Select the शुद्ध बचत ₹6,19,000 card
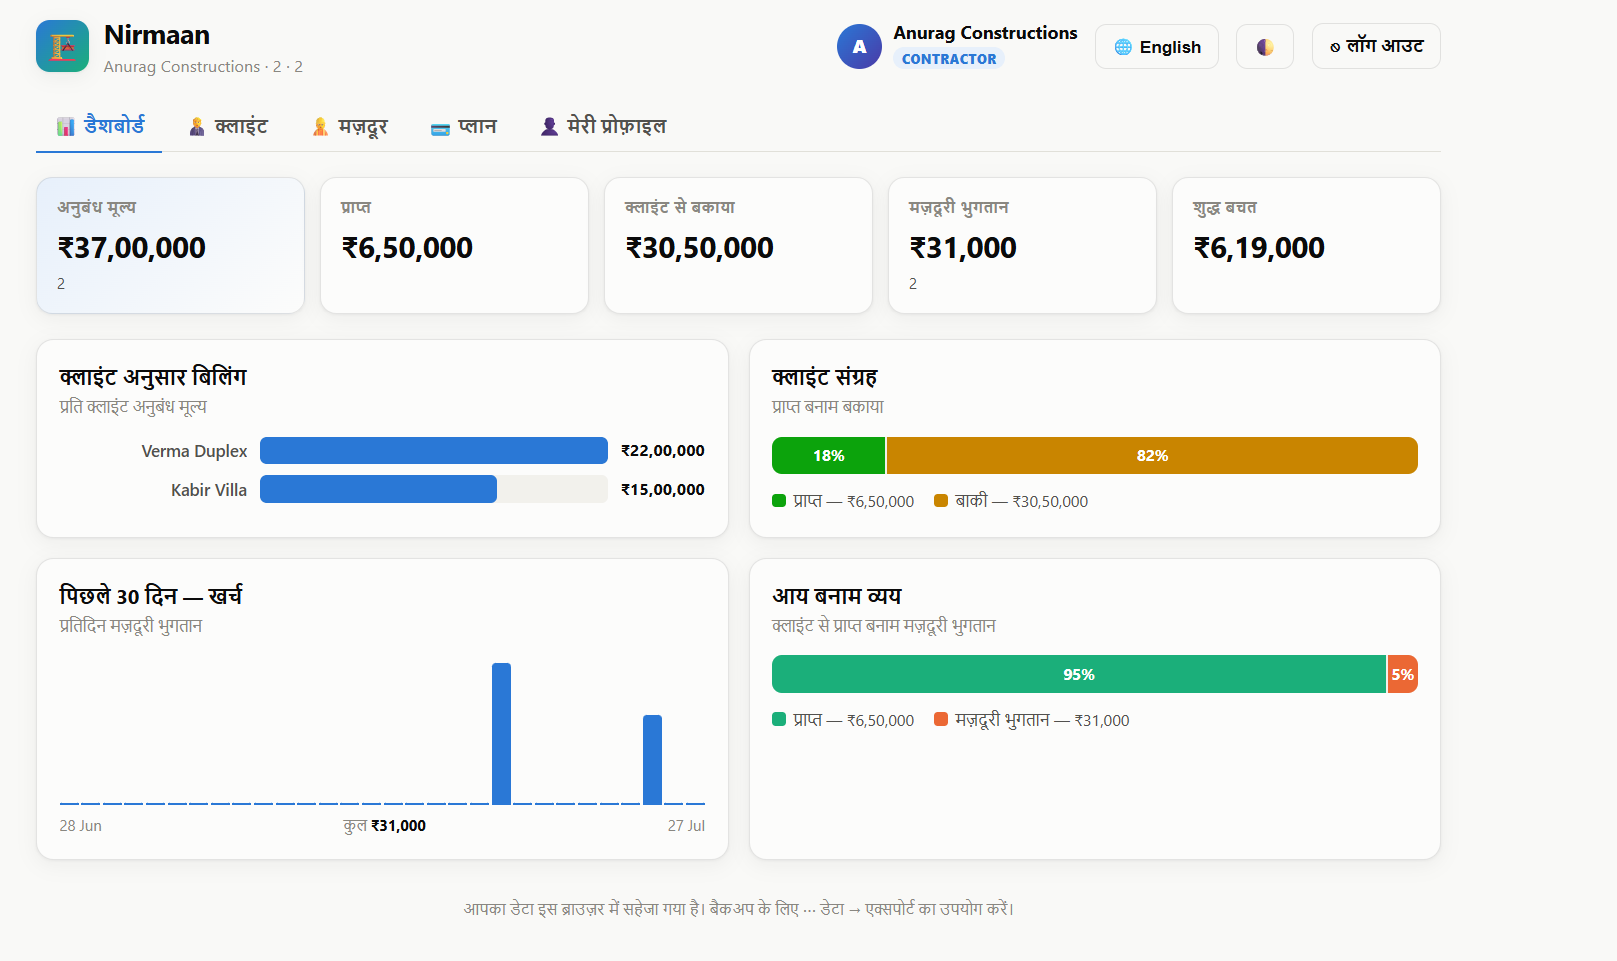 point(1306,245)
